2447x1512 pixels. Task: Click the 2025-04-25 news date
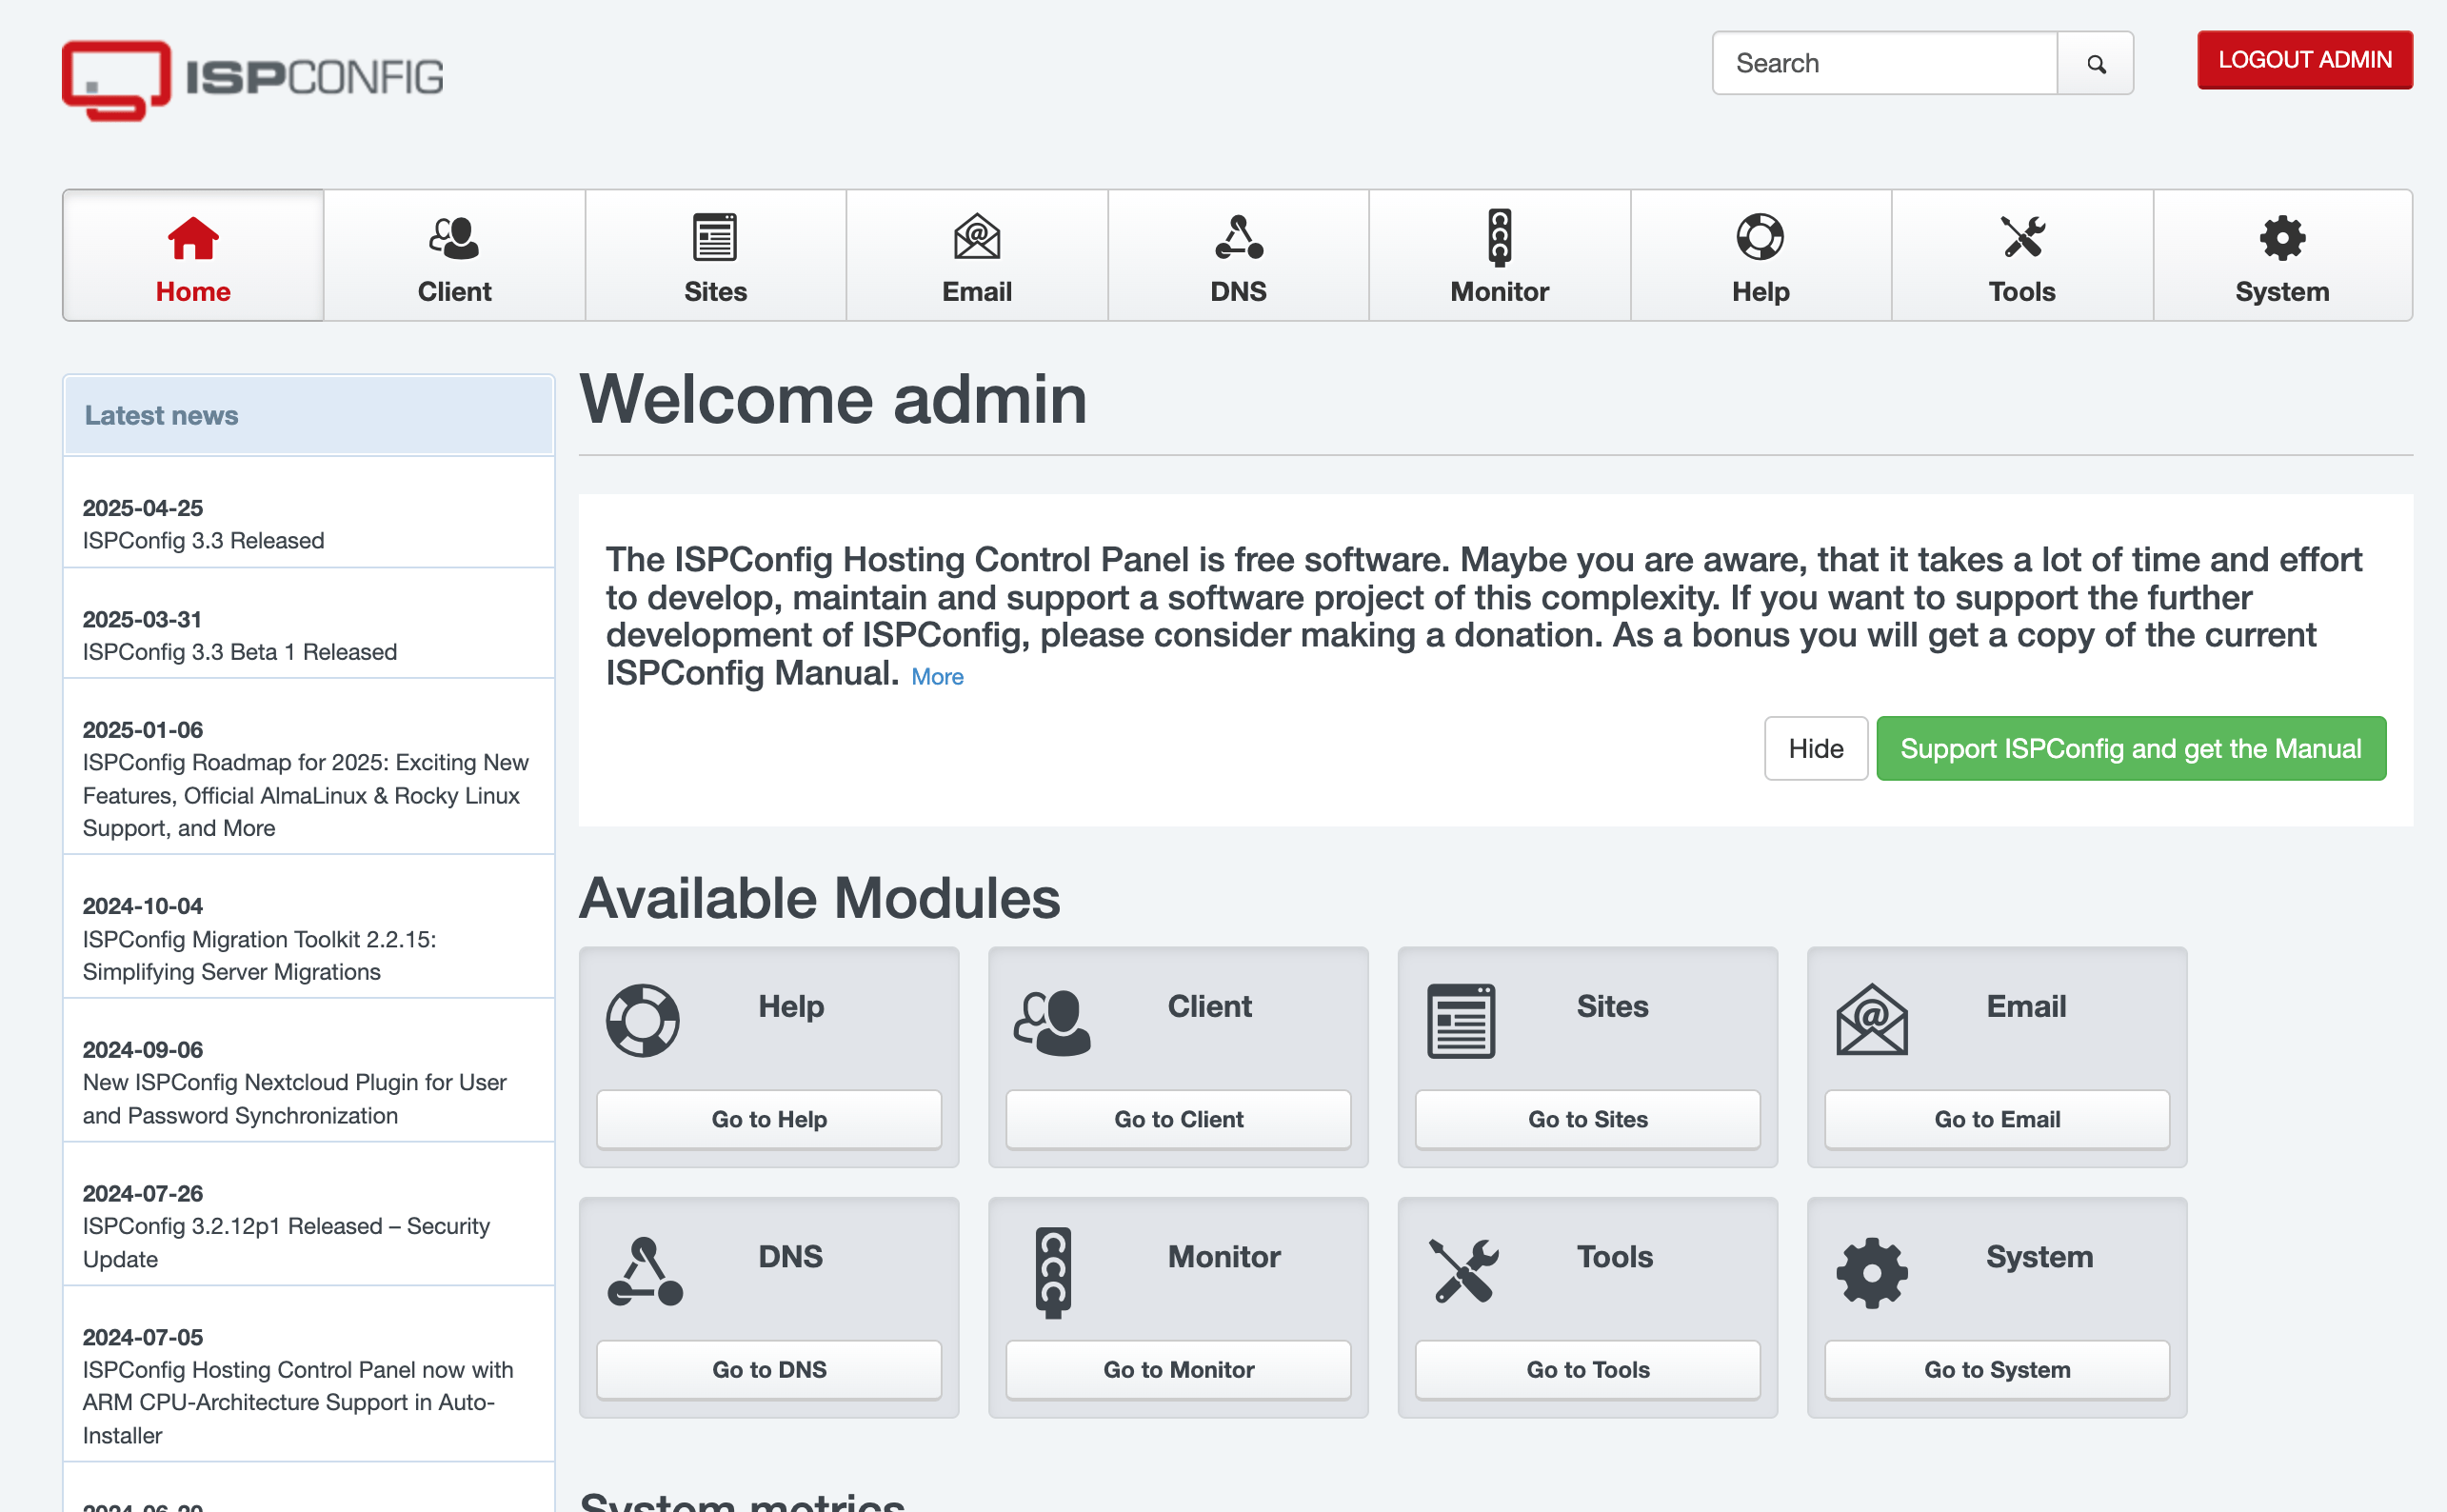click(x=143, y=508)
